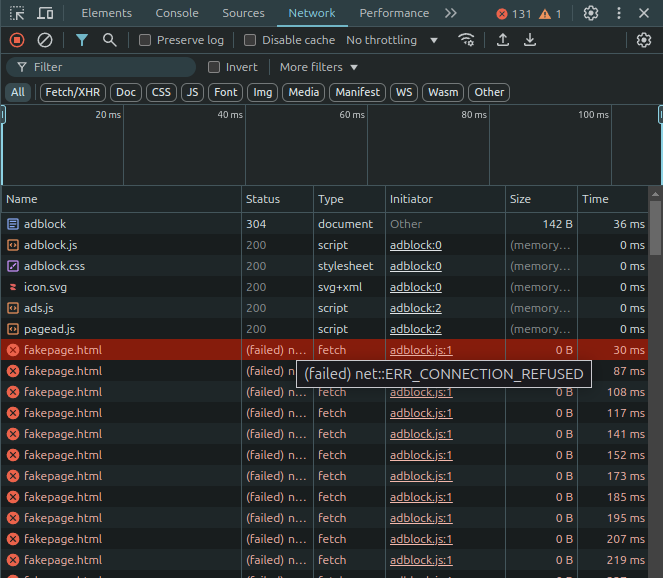The height and width of the screenshot is (578, 663).
Task: Export HAR with the download icon
Action: (529, 40)
